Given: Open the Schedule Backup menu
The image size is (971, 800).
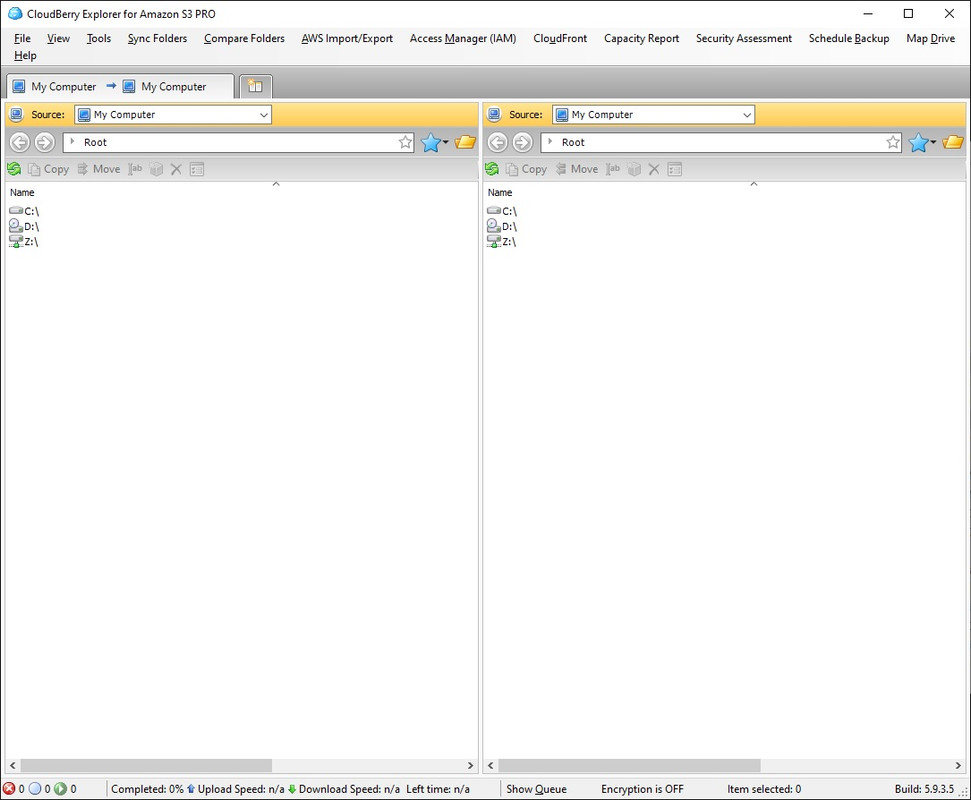Looking at the screenshot, I should 848,38.
